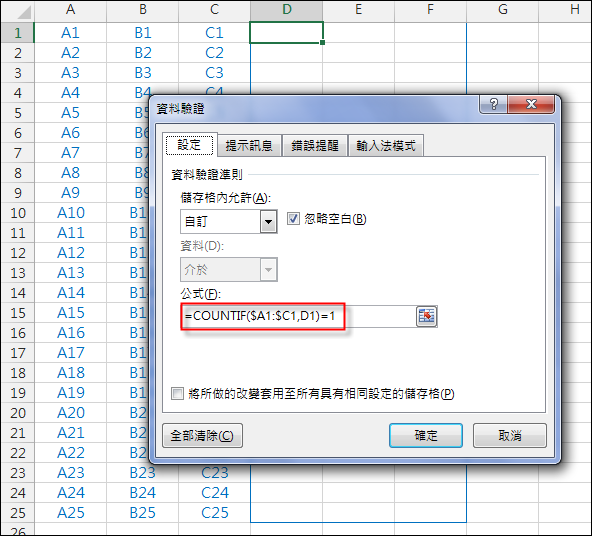
Task: Click cell containing A25
Action: 70,513
